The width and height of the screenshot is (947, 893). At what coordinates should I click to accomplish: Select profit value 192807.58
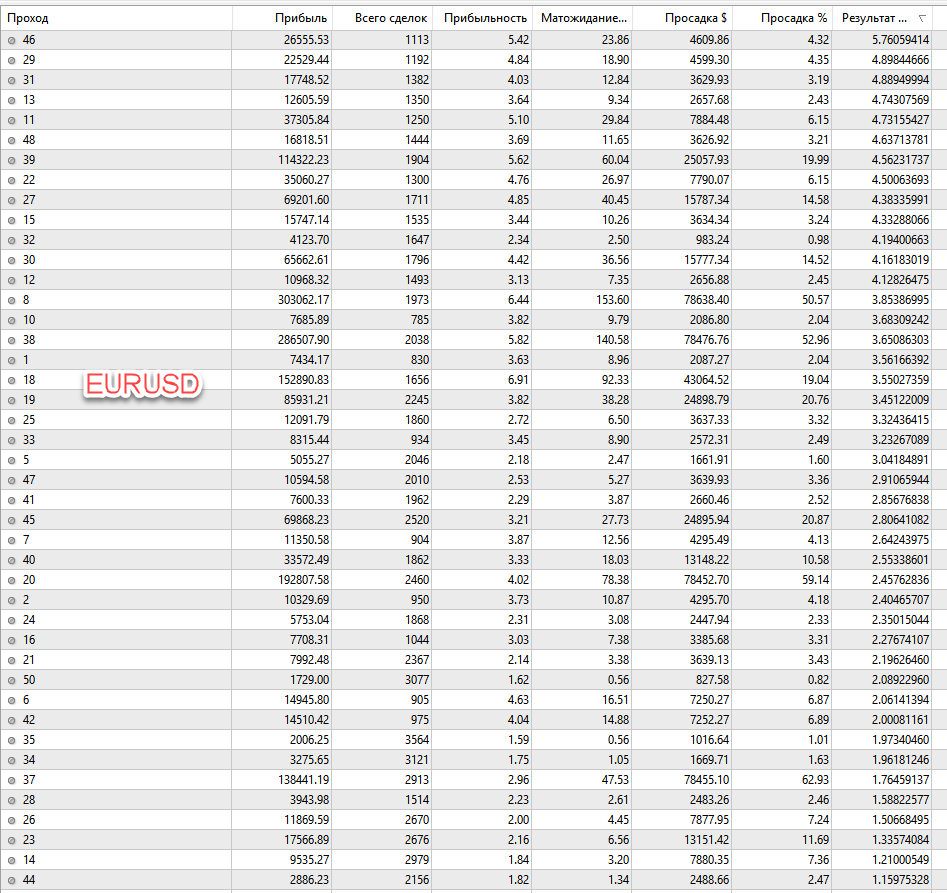tap(303, 580)
